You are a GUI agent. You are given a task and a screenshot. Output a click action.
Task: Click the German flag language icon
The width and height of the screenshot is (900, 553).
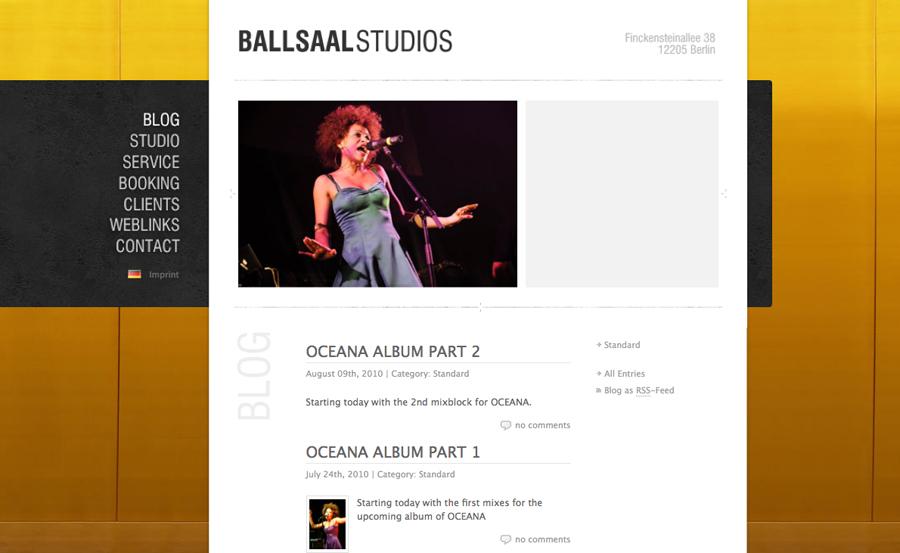pos(134,274)
